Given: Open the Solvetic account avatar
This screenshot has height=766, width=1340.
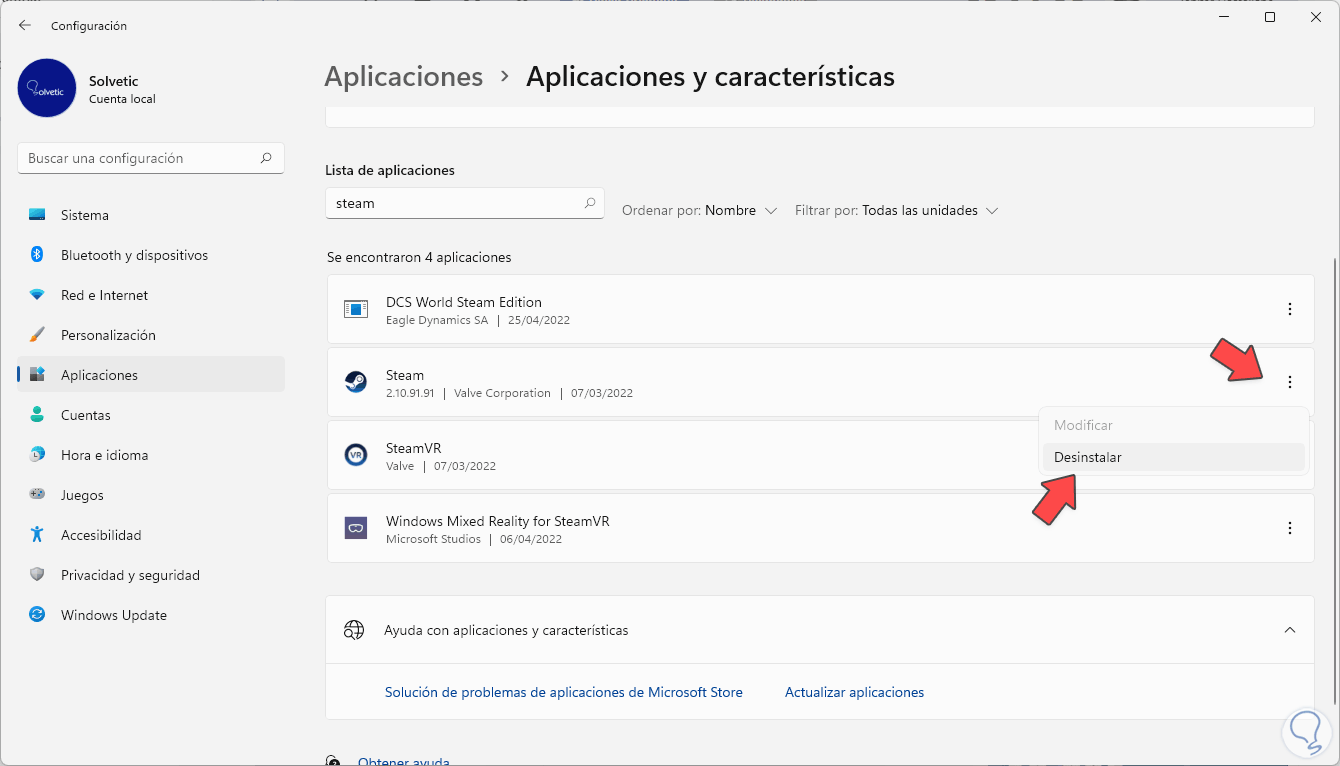Looking at the screenshot, I should coord(47,88).
